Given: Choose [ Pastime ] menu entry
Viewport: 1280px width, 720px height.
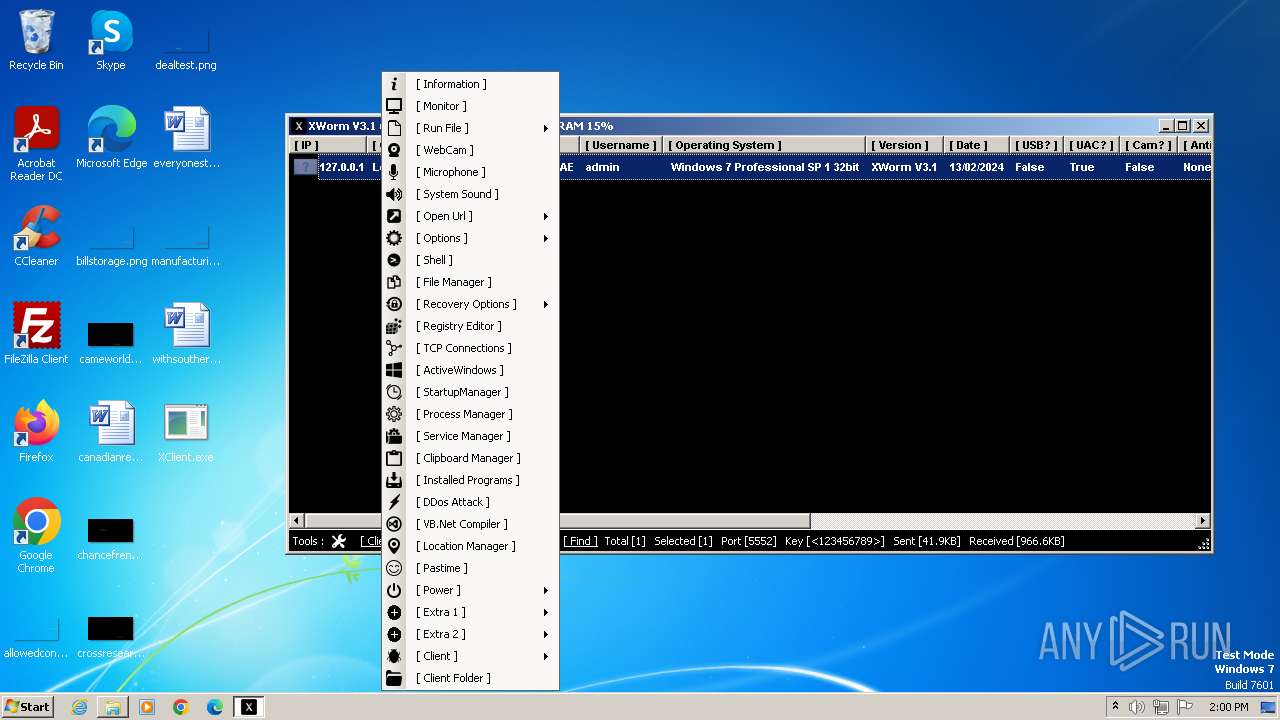Looking at the screenshot, I should pyautogui.click(x=470, y=568).
